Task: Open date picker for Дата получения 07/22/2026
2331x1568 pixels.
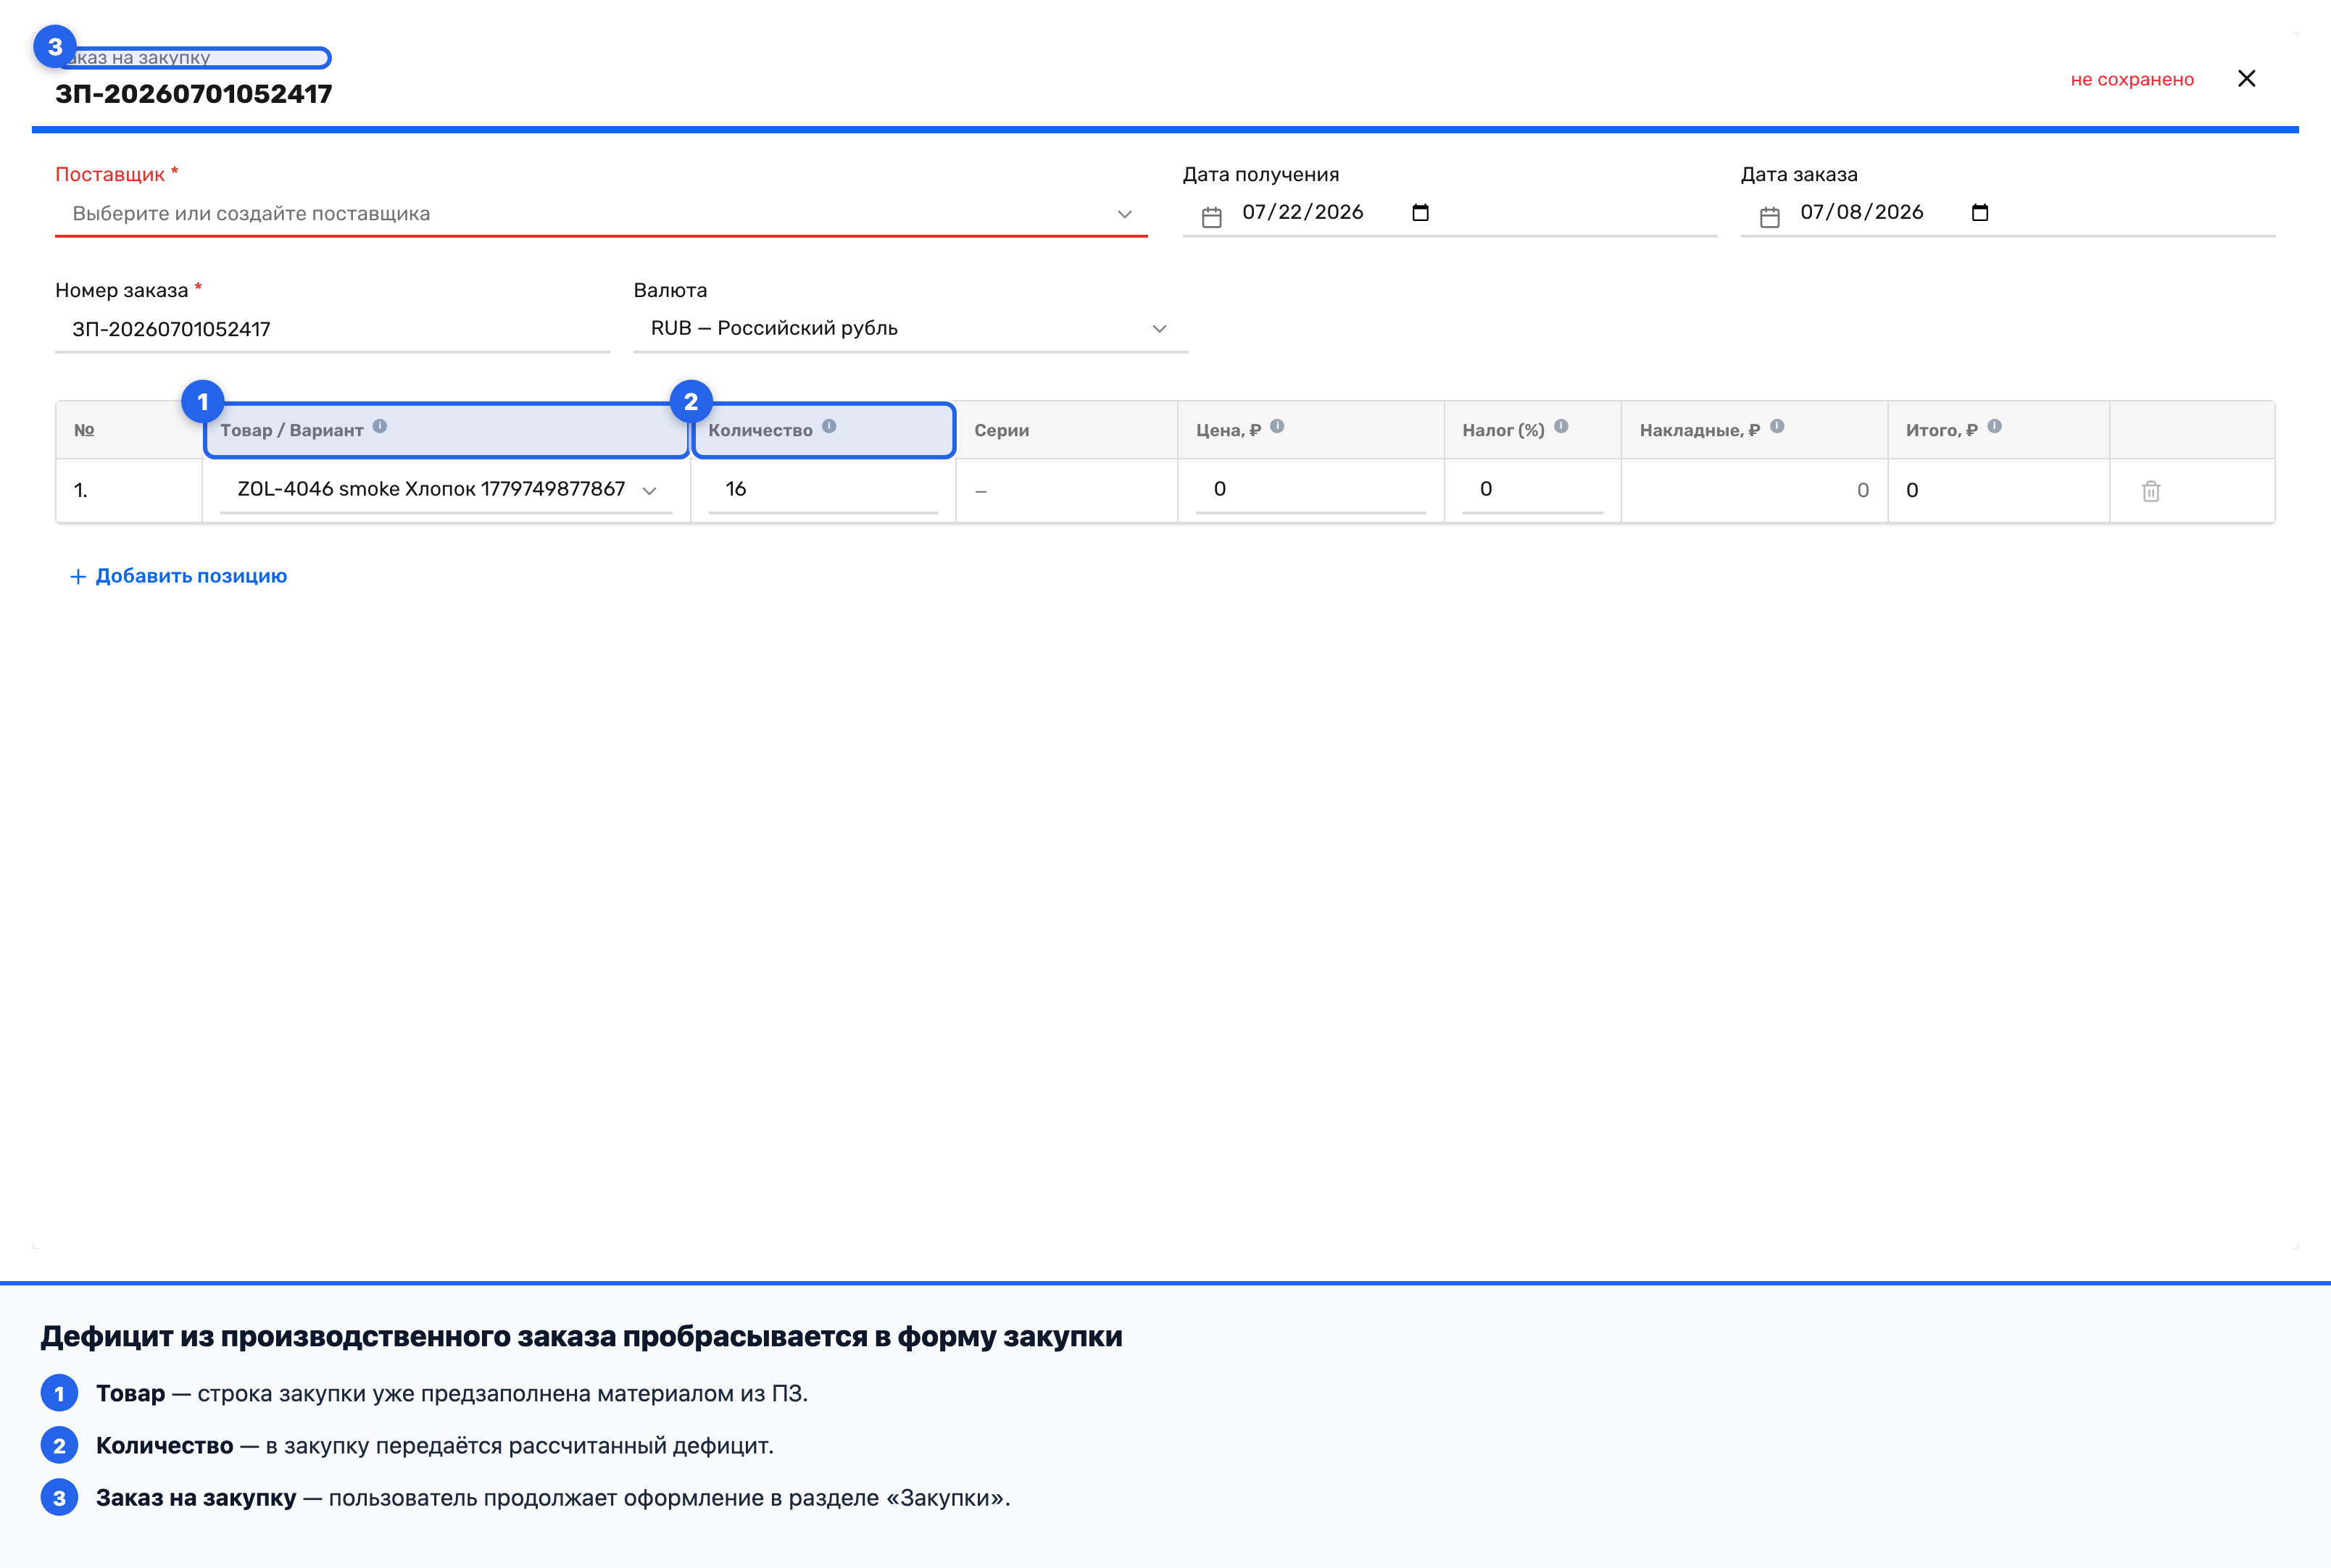Action: pyautogui.click(x=1420, y=212)
